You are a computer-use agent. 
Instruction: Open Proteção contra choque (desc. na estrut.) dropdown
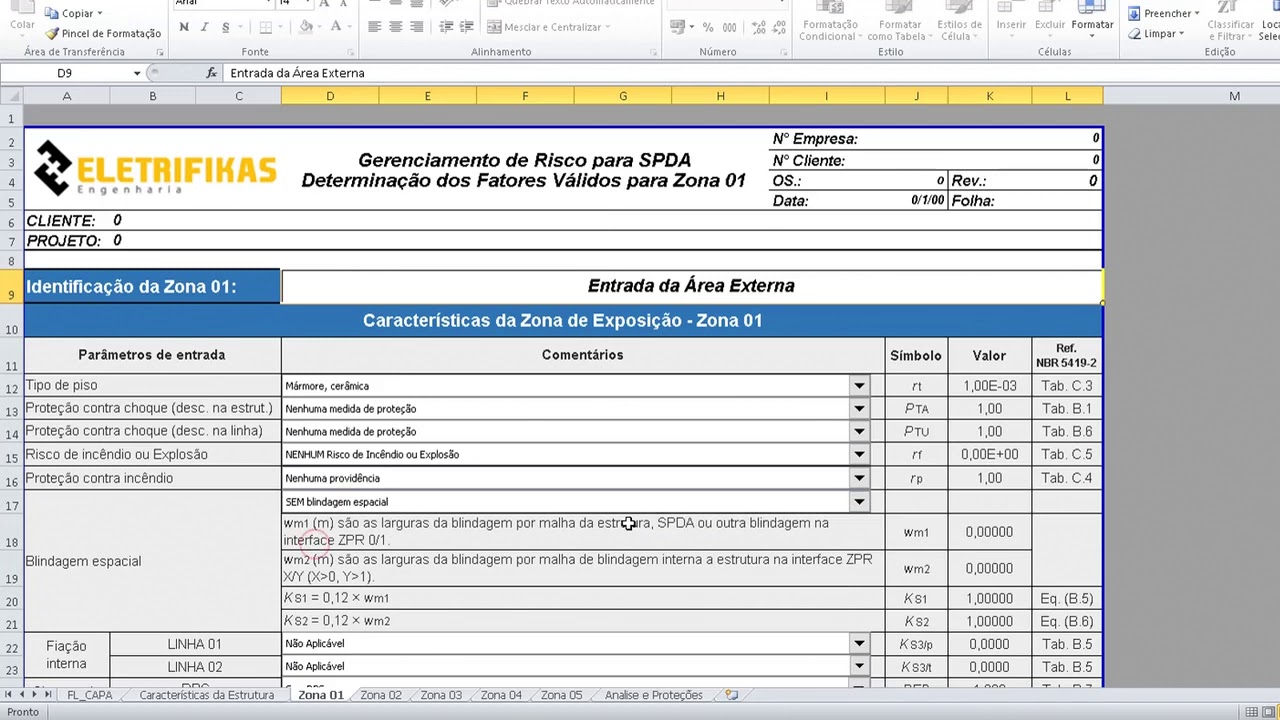pyautogui.click(x=859, y=409)
